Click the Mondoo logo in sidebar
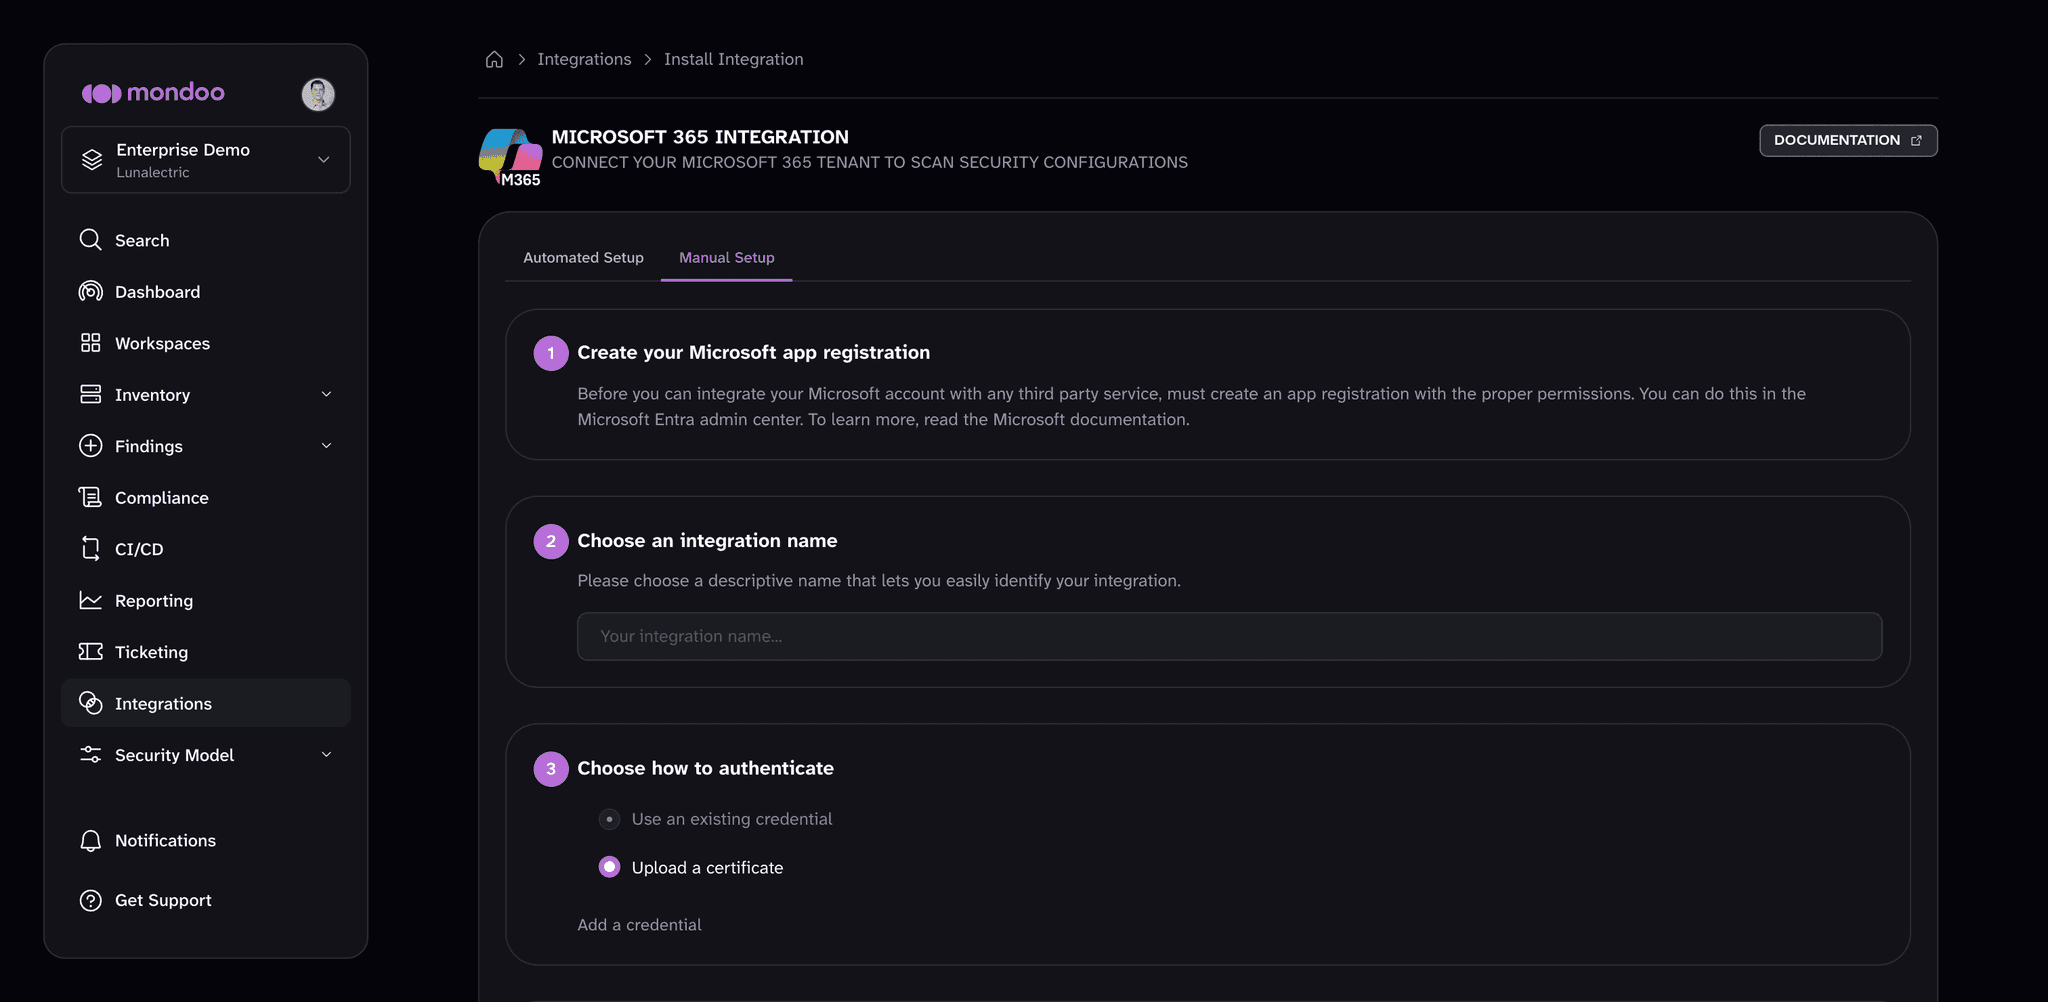The width and height of the screenshot is (2048, 1002). point(153,93)
